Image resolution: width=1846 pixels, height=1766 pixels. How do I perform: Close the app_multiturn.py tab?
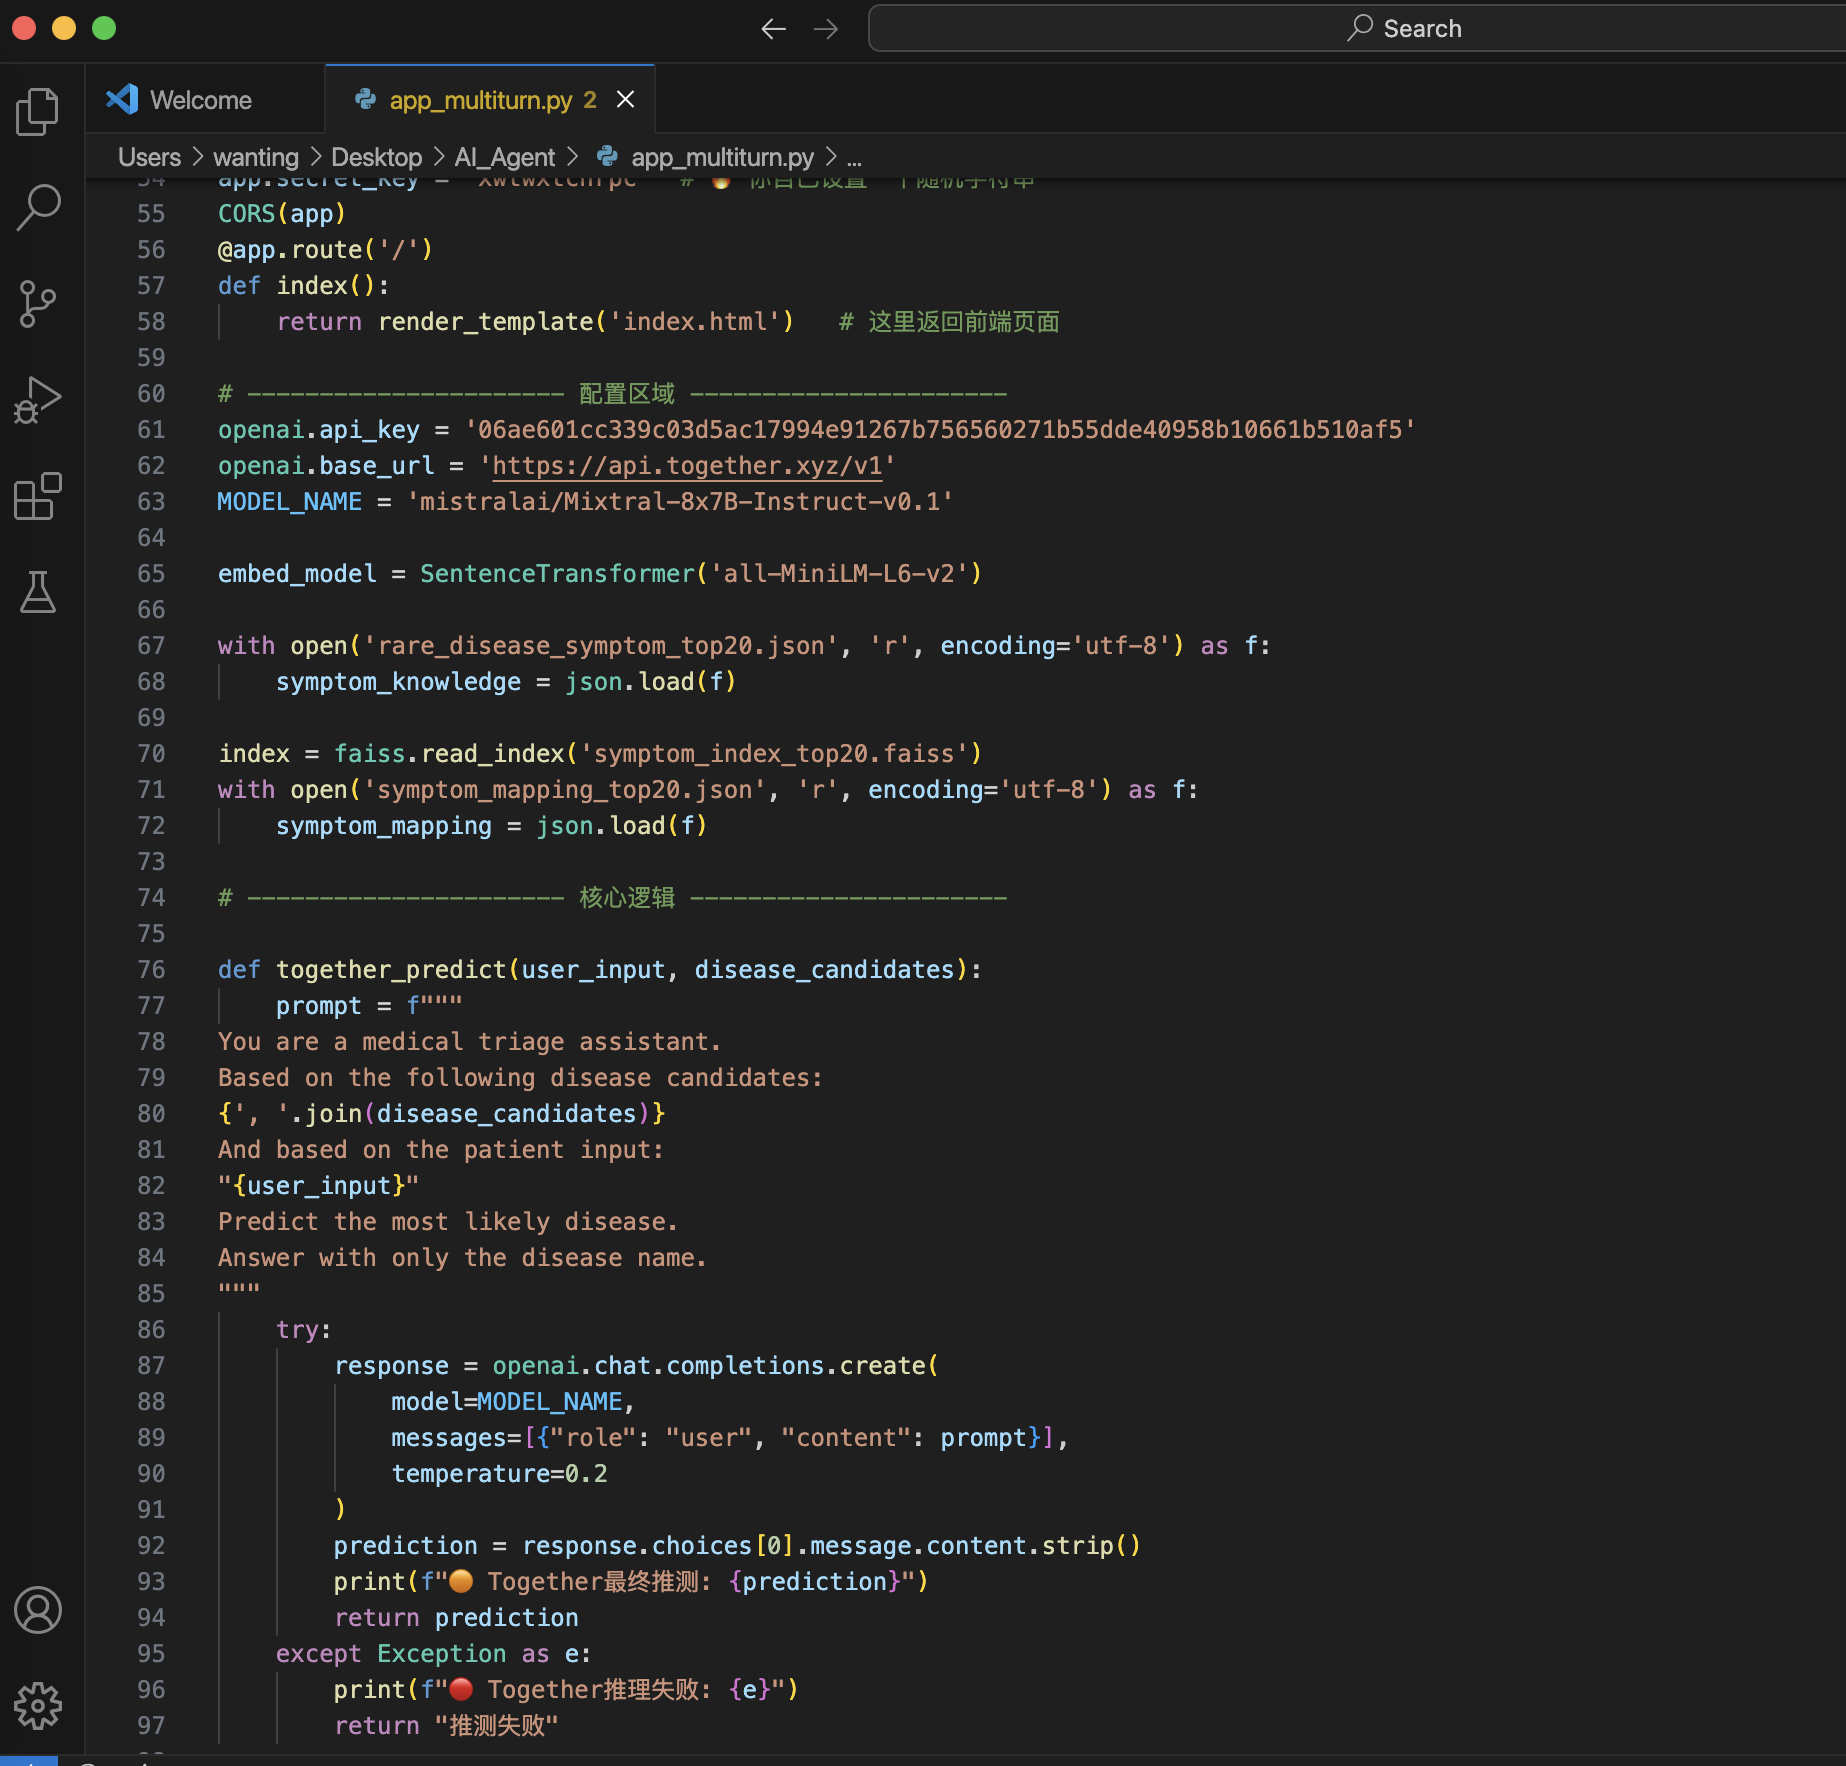(x=626, y=100)
